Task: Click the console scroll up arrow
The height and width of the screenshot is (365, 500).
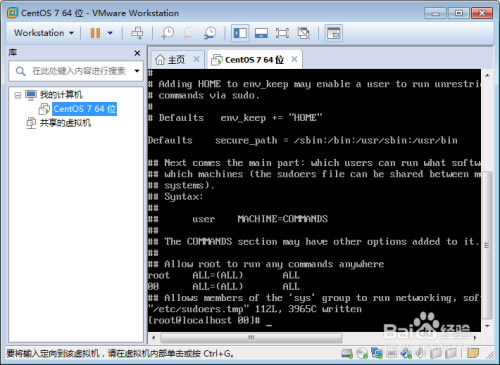Action: click(487, 75)
